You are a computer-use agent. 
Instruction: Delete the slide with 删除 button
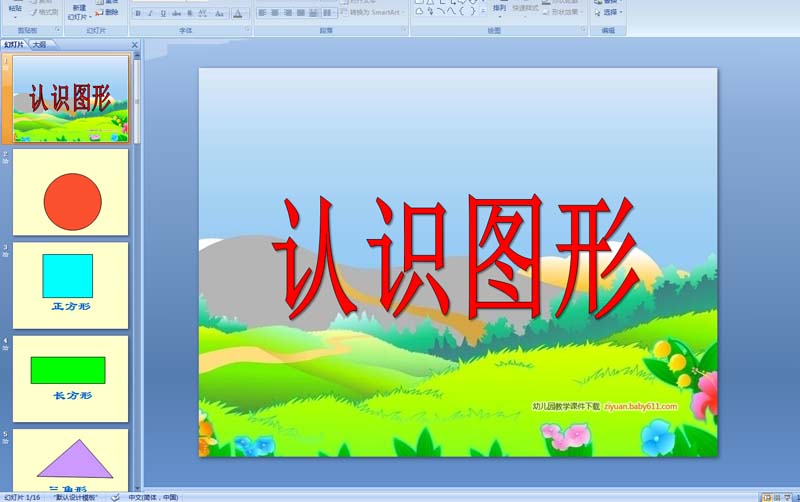point(107,12)
